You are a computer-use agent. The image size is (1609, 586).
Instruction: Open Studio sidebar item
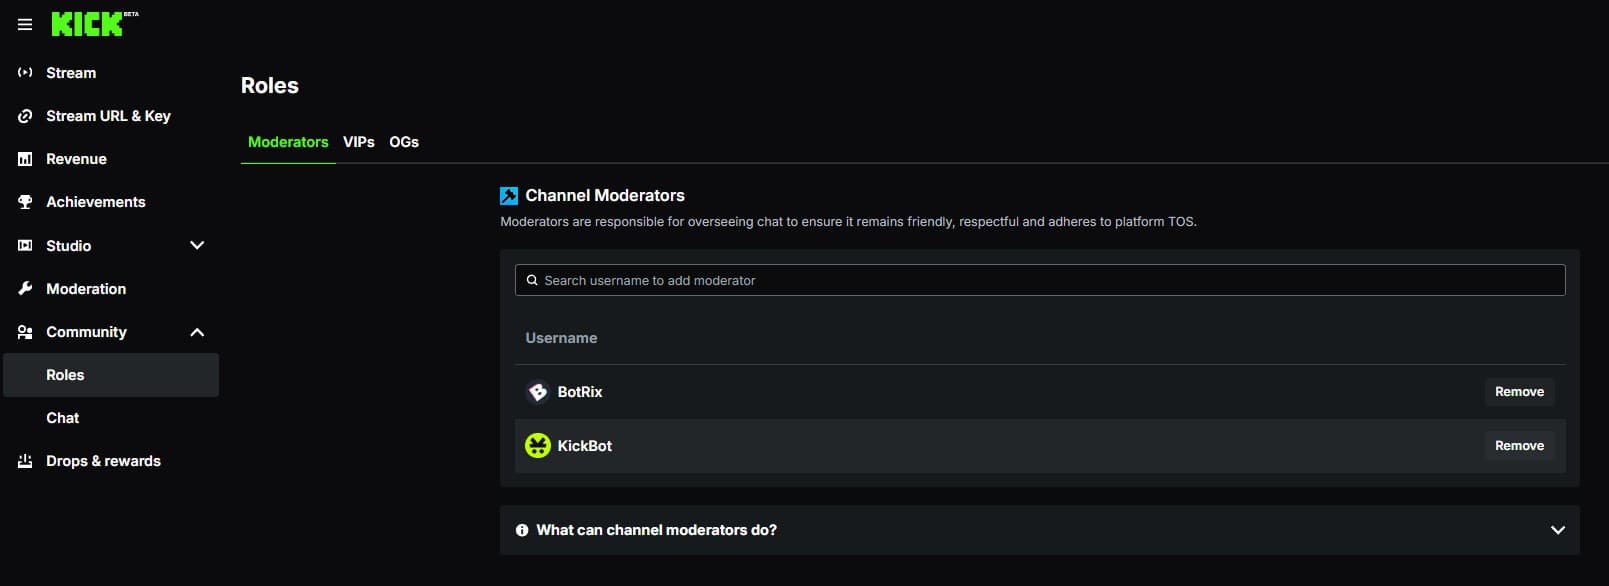tap(111, 246)
